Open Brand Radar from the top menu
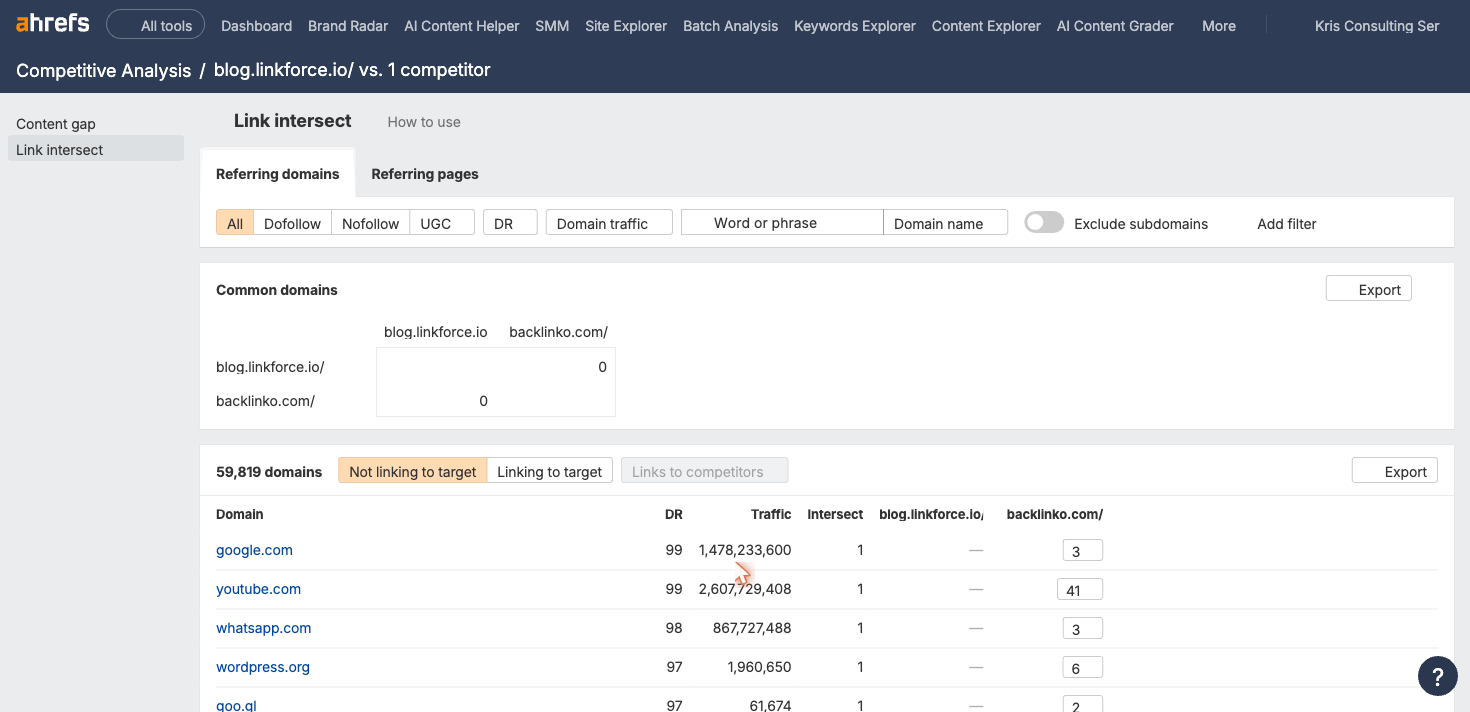Screen dimensions: 1470x712 tap(348, 26)
